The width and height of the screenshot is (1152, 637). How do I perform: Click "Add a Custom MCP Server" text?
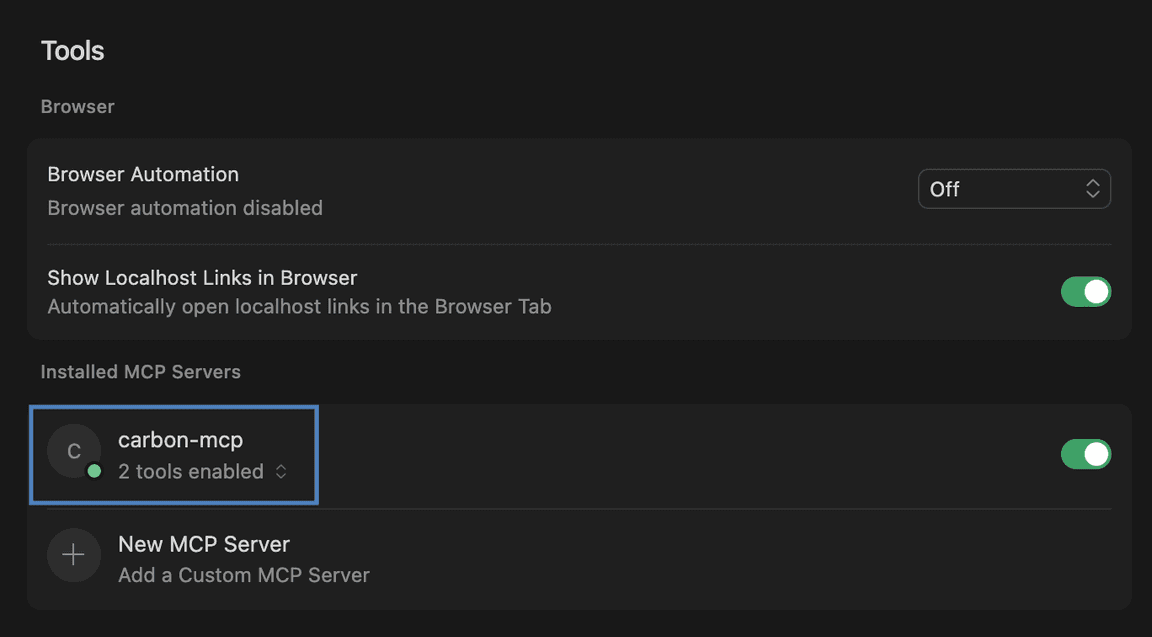click(243, 575)
